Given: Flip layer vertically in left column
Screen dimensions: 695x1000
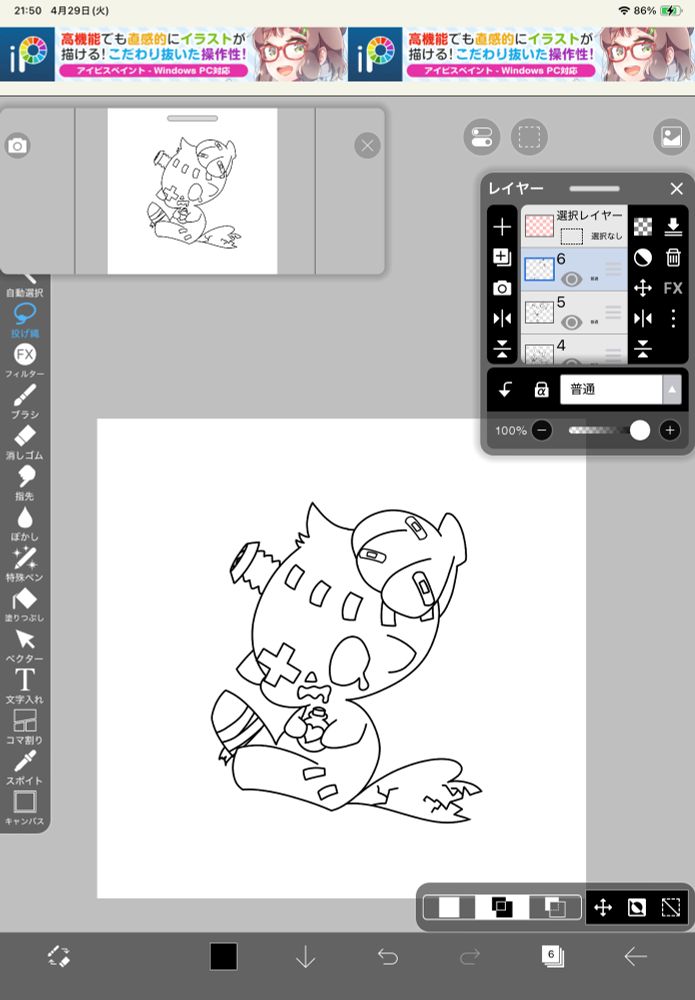Looking at the screenshot, I should pos(502,349).
